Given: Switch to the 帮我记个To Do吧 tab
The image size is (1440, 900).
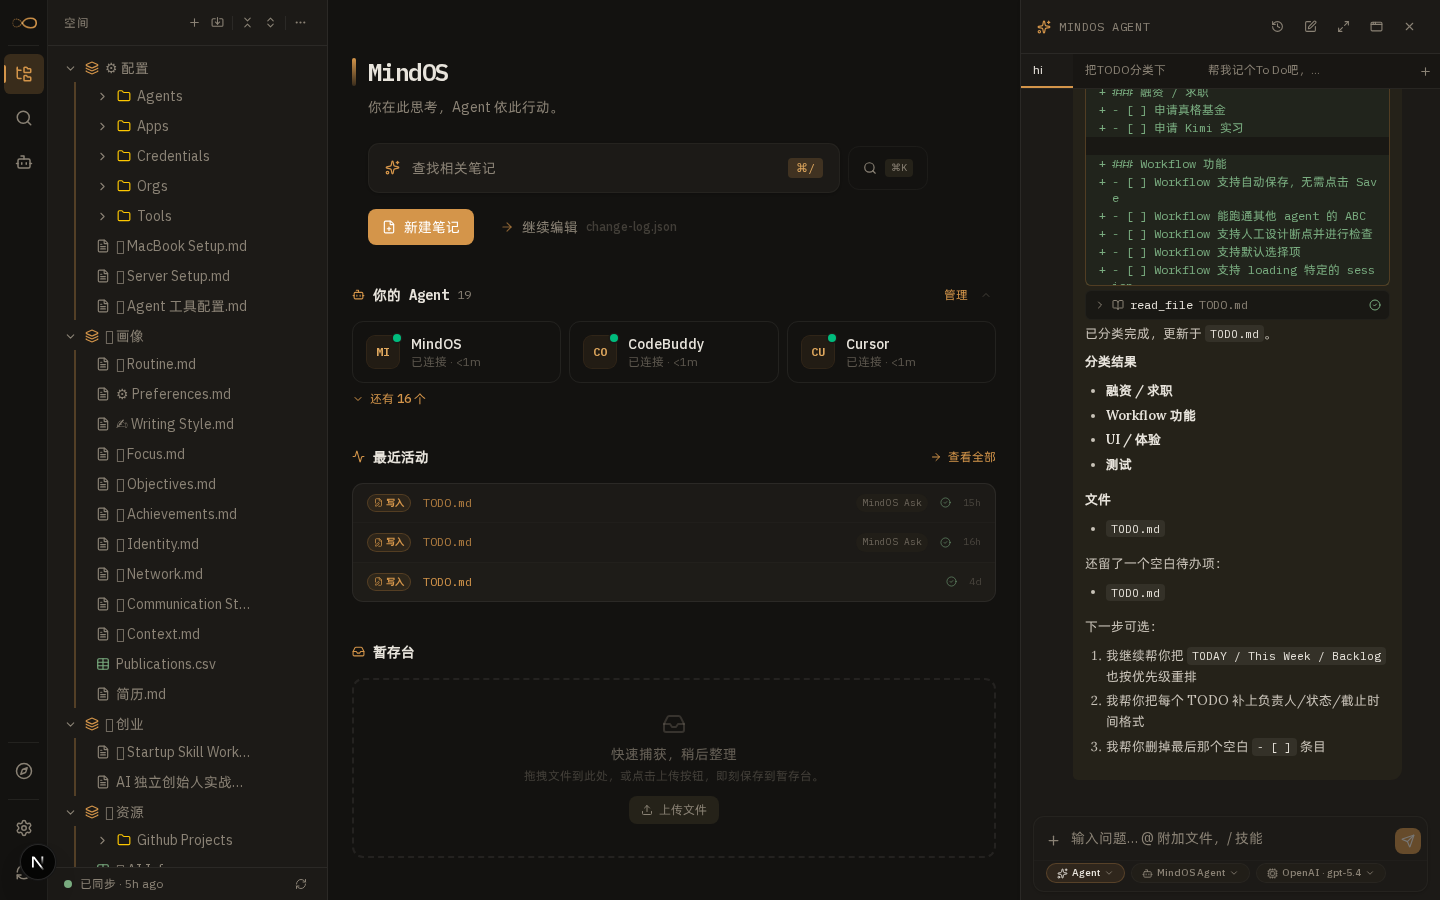Looking at the screenshot, I should coord(1264,70).
